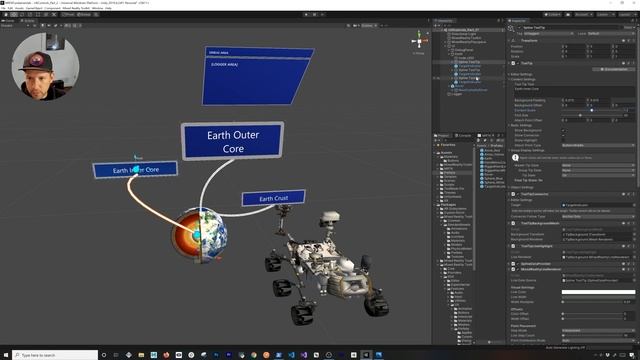Toggle the Show Connector checkbox
The height and width of the screenshot is (360, 640).
coord(564,135)
